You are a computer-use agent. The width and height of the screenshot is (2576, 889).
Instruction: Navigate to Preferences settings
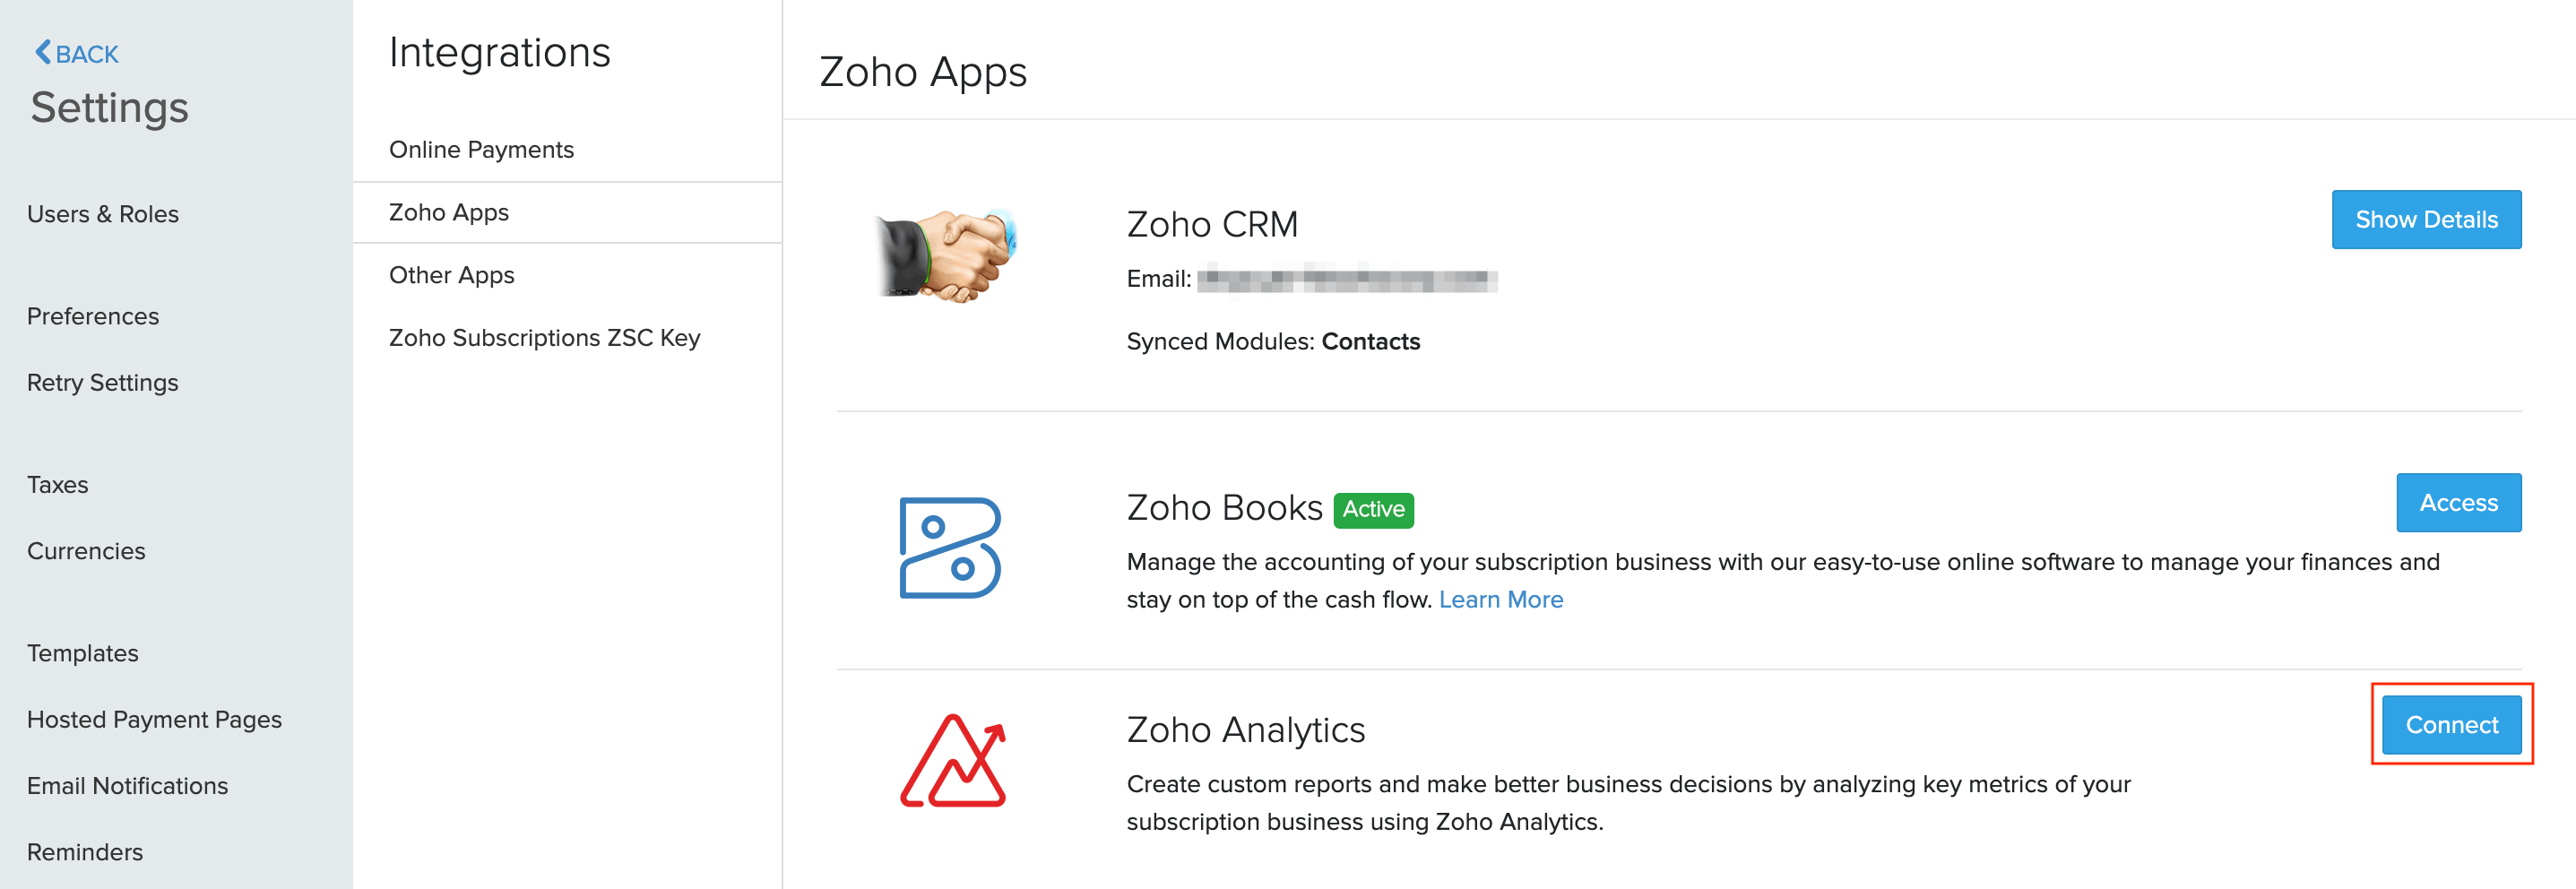pyautogui.click(x=93, y=316)
